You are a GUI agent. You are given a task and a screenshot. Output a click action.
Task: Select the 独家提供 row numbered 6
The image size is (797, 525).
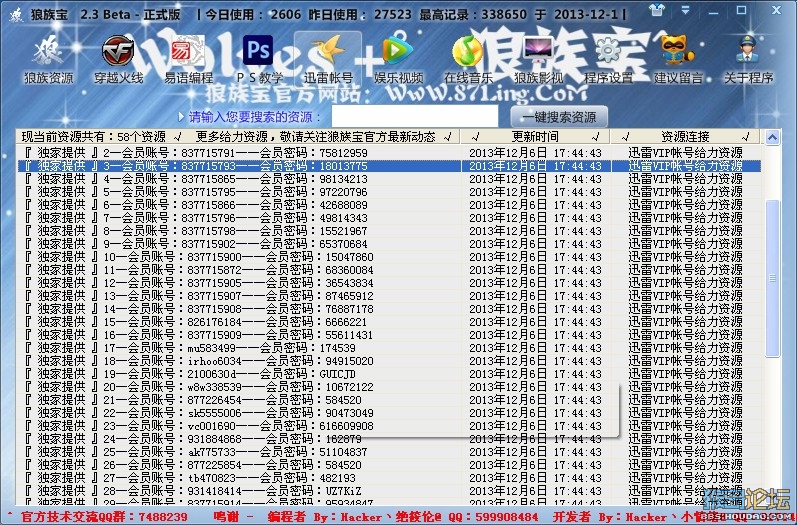389,205
